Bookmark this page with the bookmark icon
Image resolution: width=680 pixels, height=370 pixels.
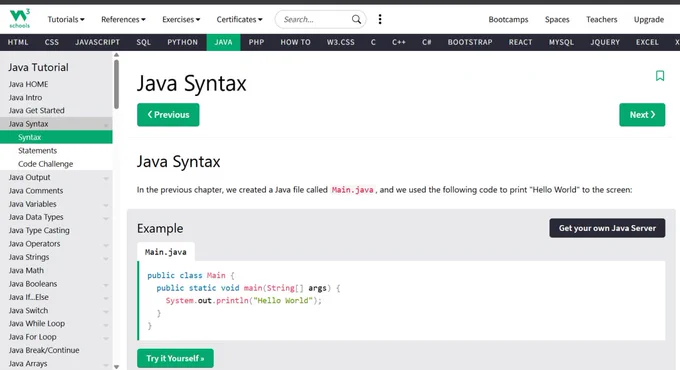(x=660, y=76)
